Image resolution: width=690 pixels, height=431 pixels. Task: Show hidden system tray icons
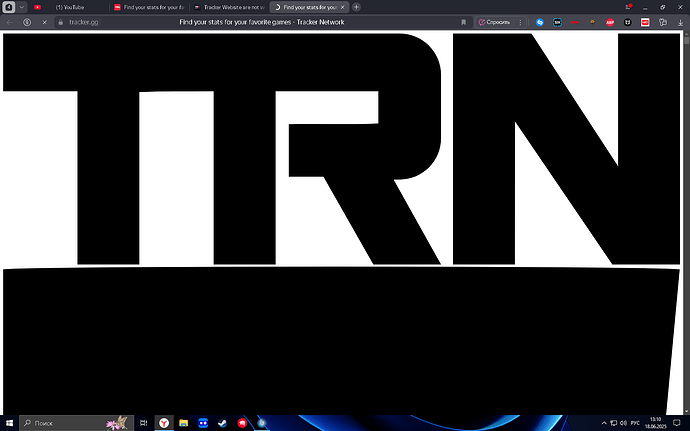pos(604,423)
